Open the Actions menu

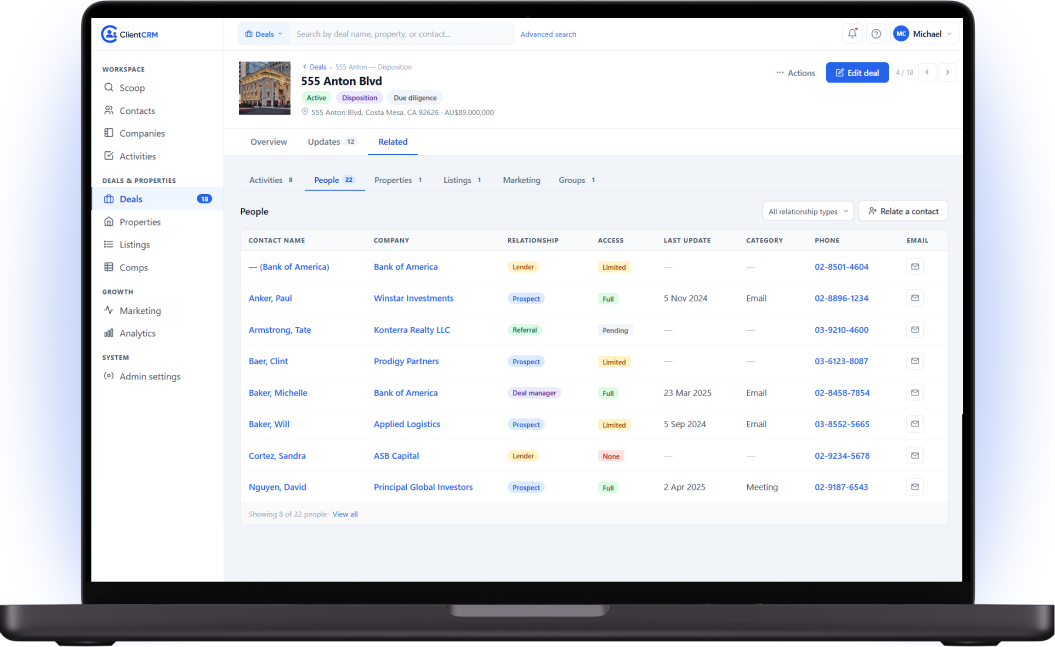coord(795,73)
